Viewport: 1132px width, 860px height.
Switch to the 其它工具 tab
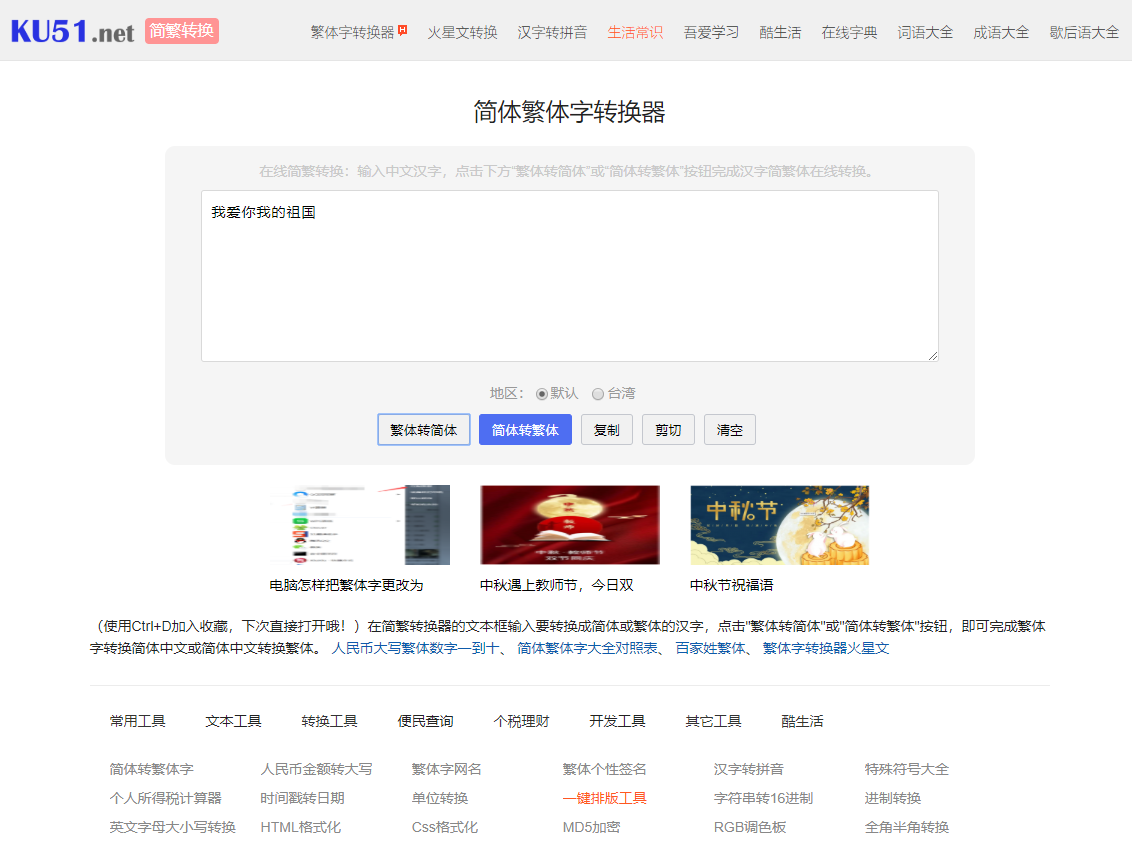coord(713,721)
